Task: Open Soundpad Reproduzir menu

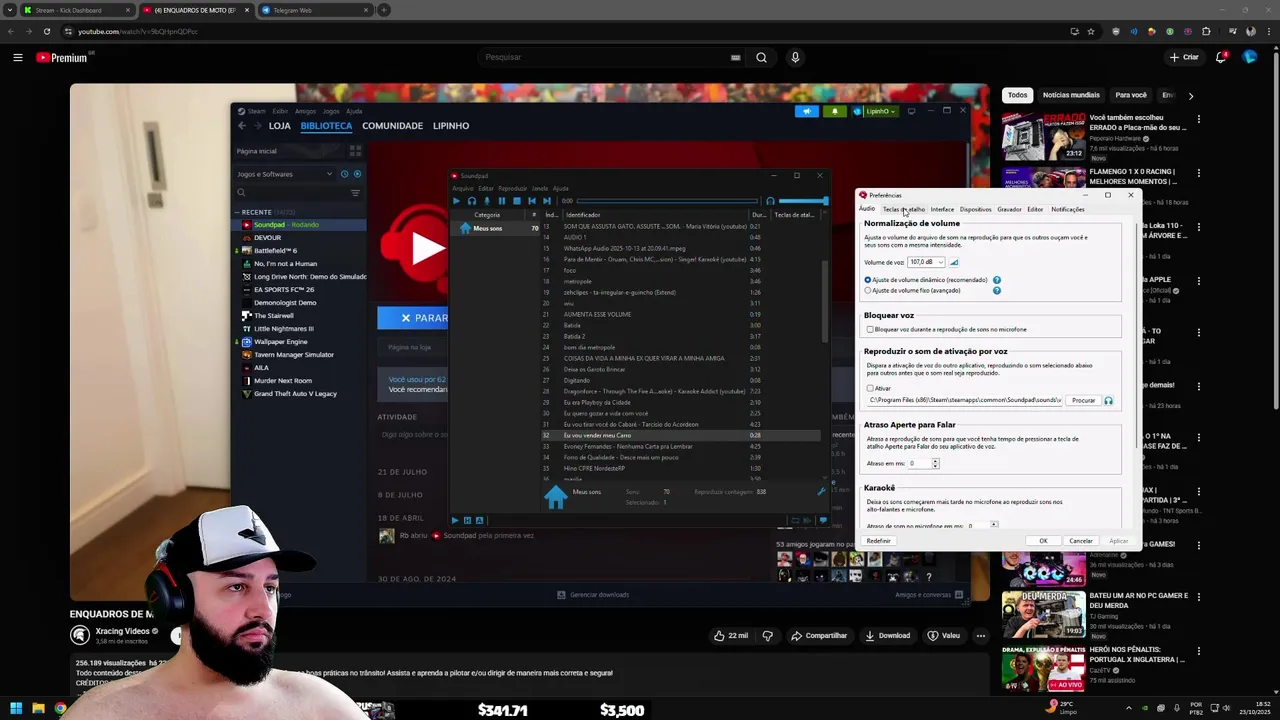Action: pyautogui.click(x=512, y=188)
